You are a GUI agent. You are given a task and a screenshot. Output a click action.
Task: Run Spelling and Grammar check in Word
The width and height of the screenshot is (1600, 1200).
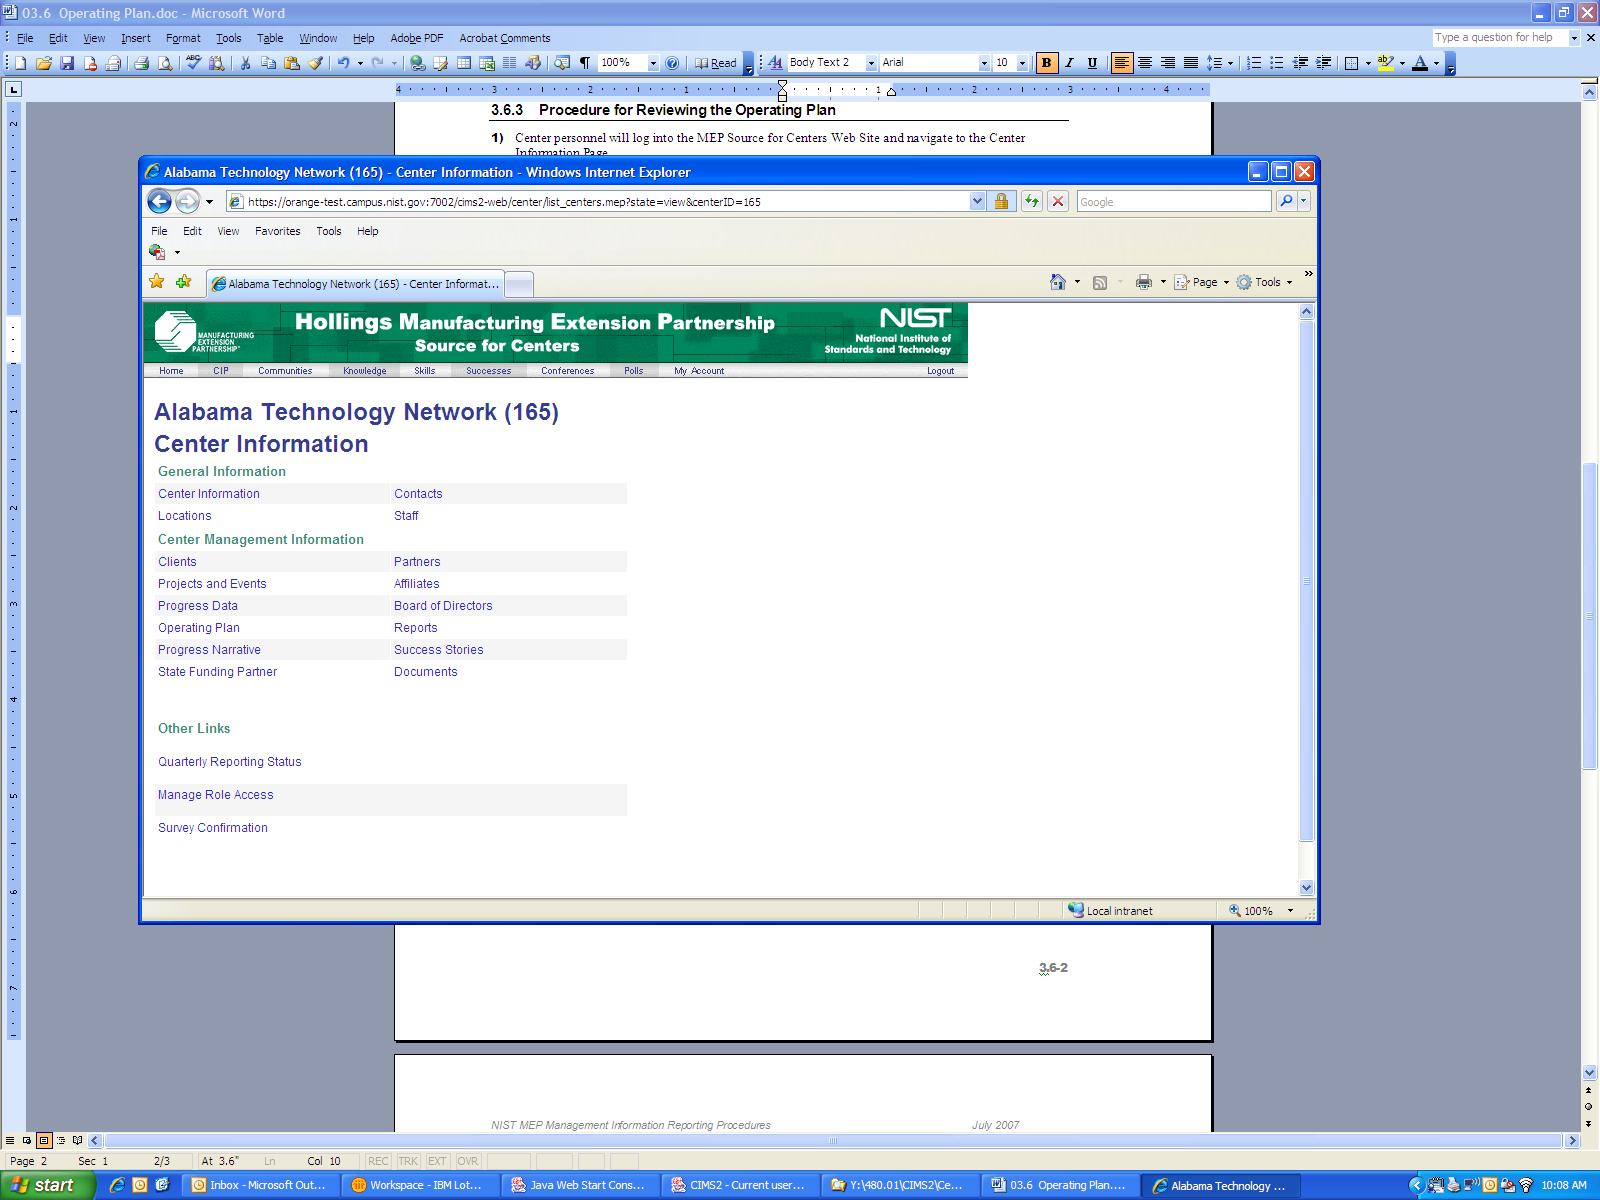[193, 63]
